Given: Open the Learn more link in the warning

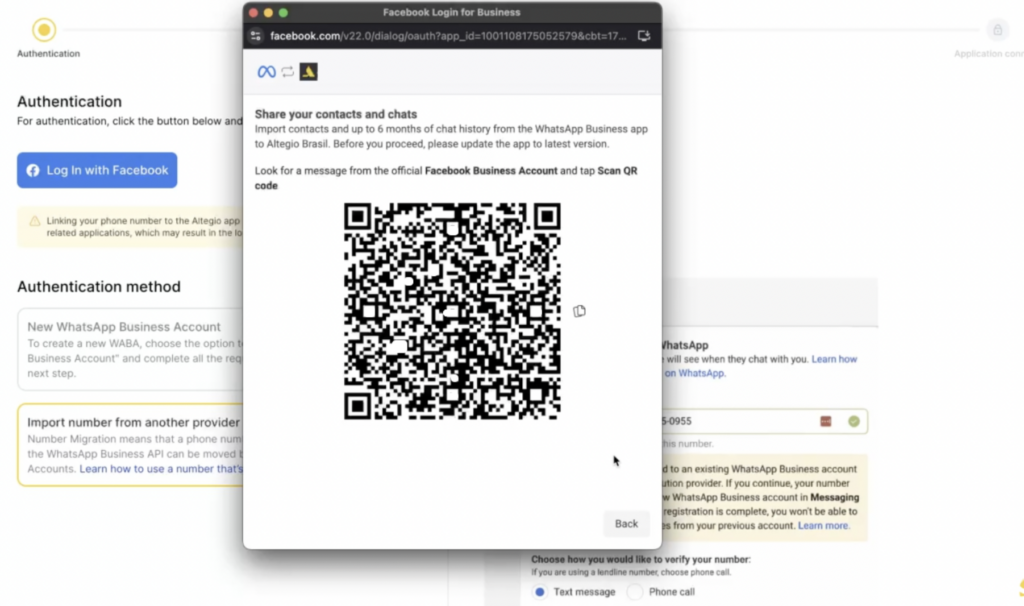Looking at the screenshot, I should click(x=824, y=526).
